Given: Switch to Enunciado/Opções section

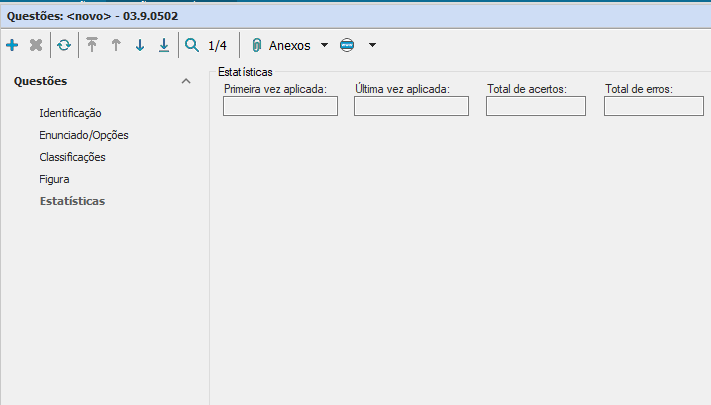Looking at the screenshot, I should 84,135.
